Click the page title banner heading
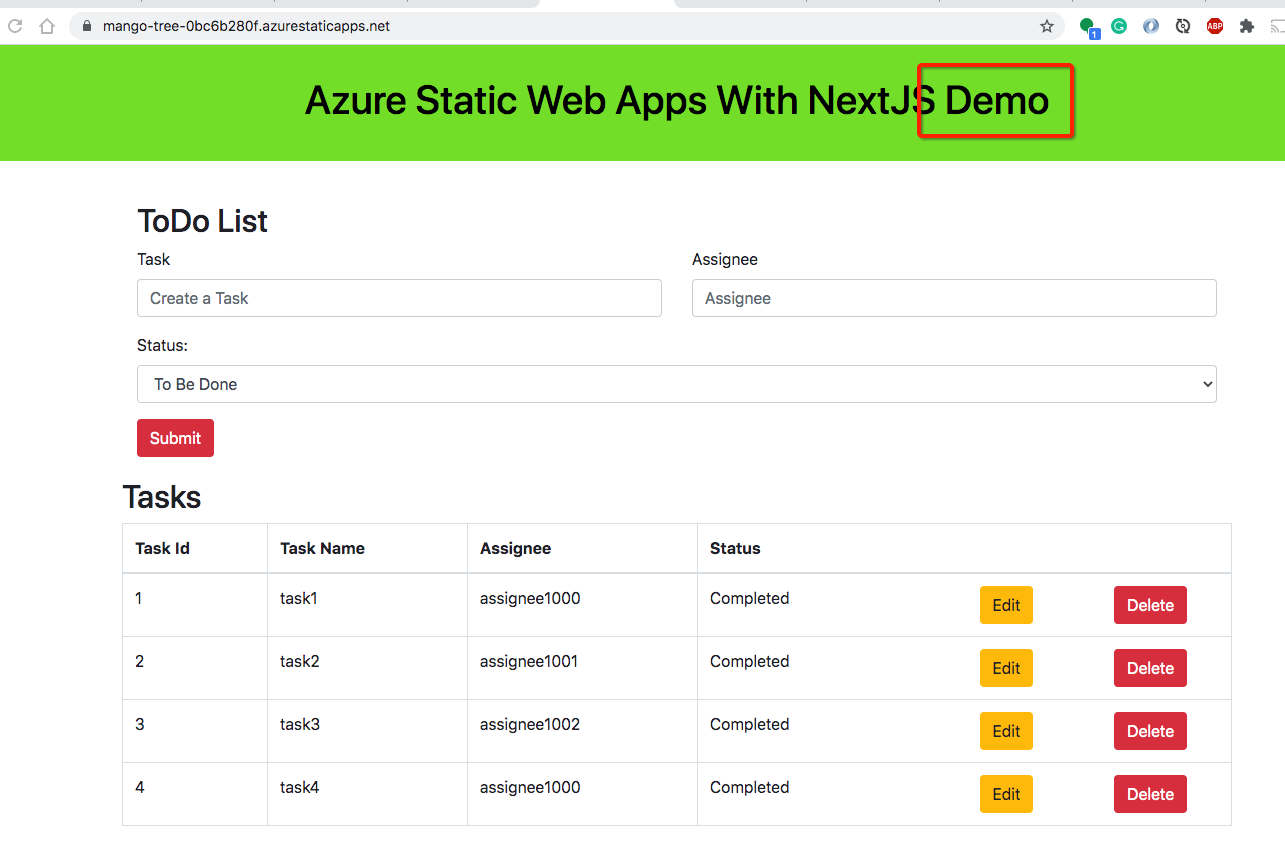1285x865 pixels. coord(677,100)
